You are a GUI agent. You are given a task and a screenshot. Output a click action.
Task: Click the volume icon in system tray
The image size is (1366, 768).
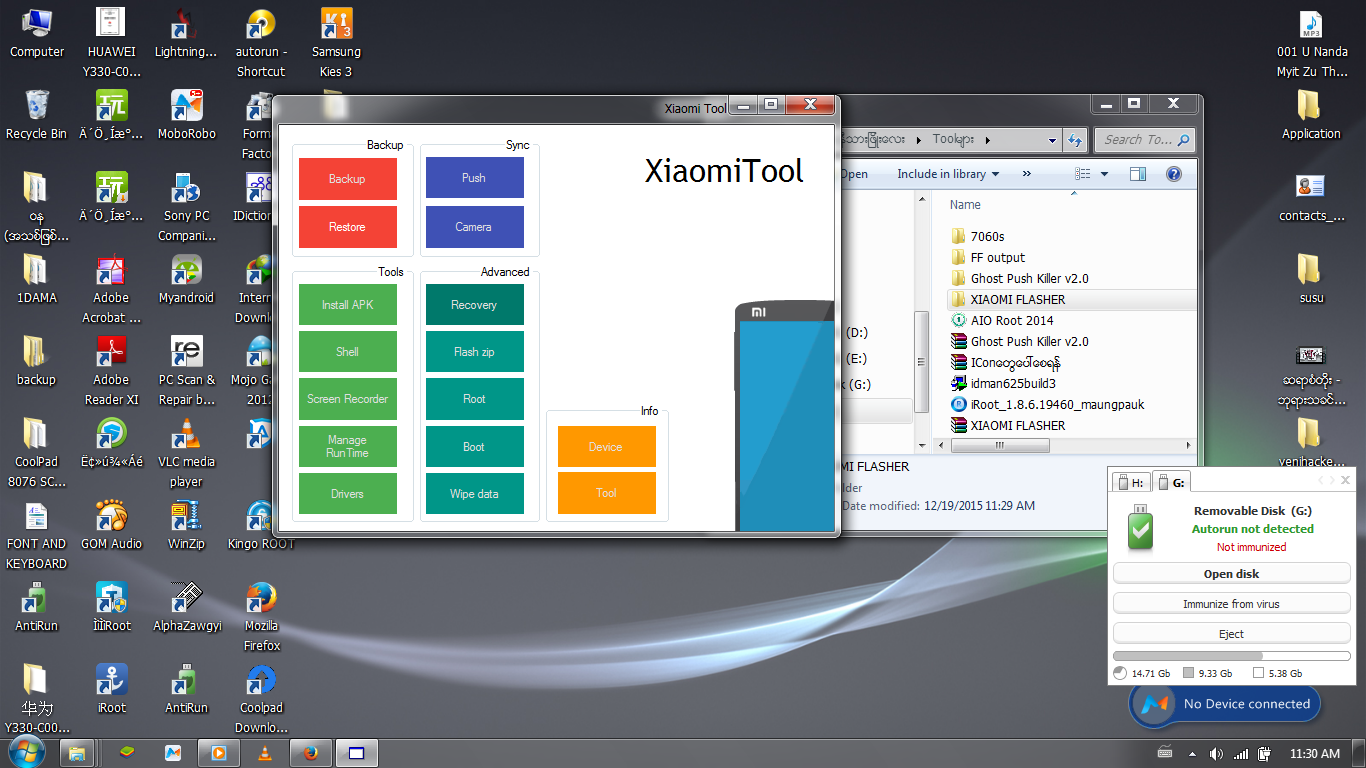1216,753
